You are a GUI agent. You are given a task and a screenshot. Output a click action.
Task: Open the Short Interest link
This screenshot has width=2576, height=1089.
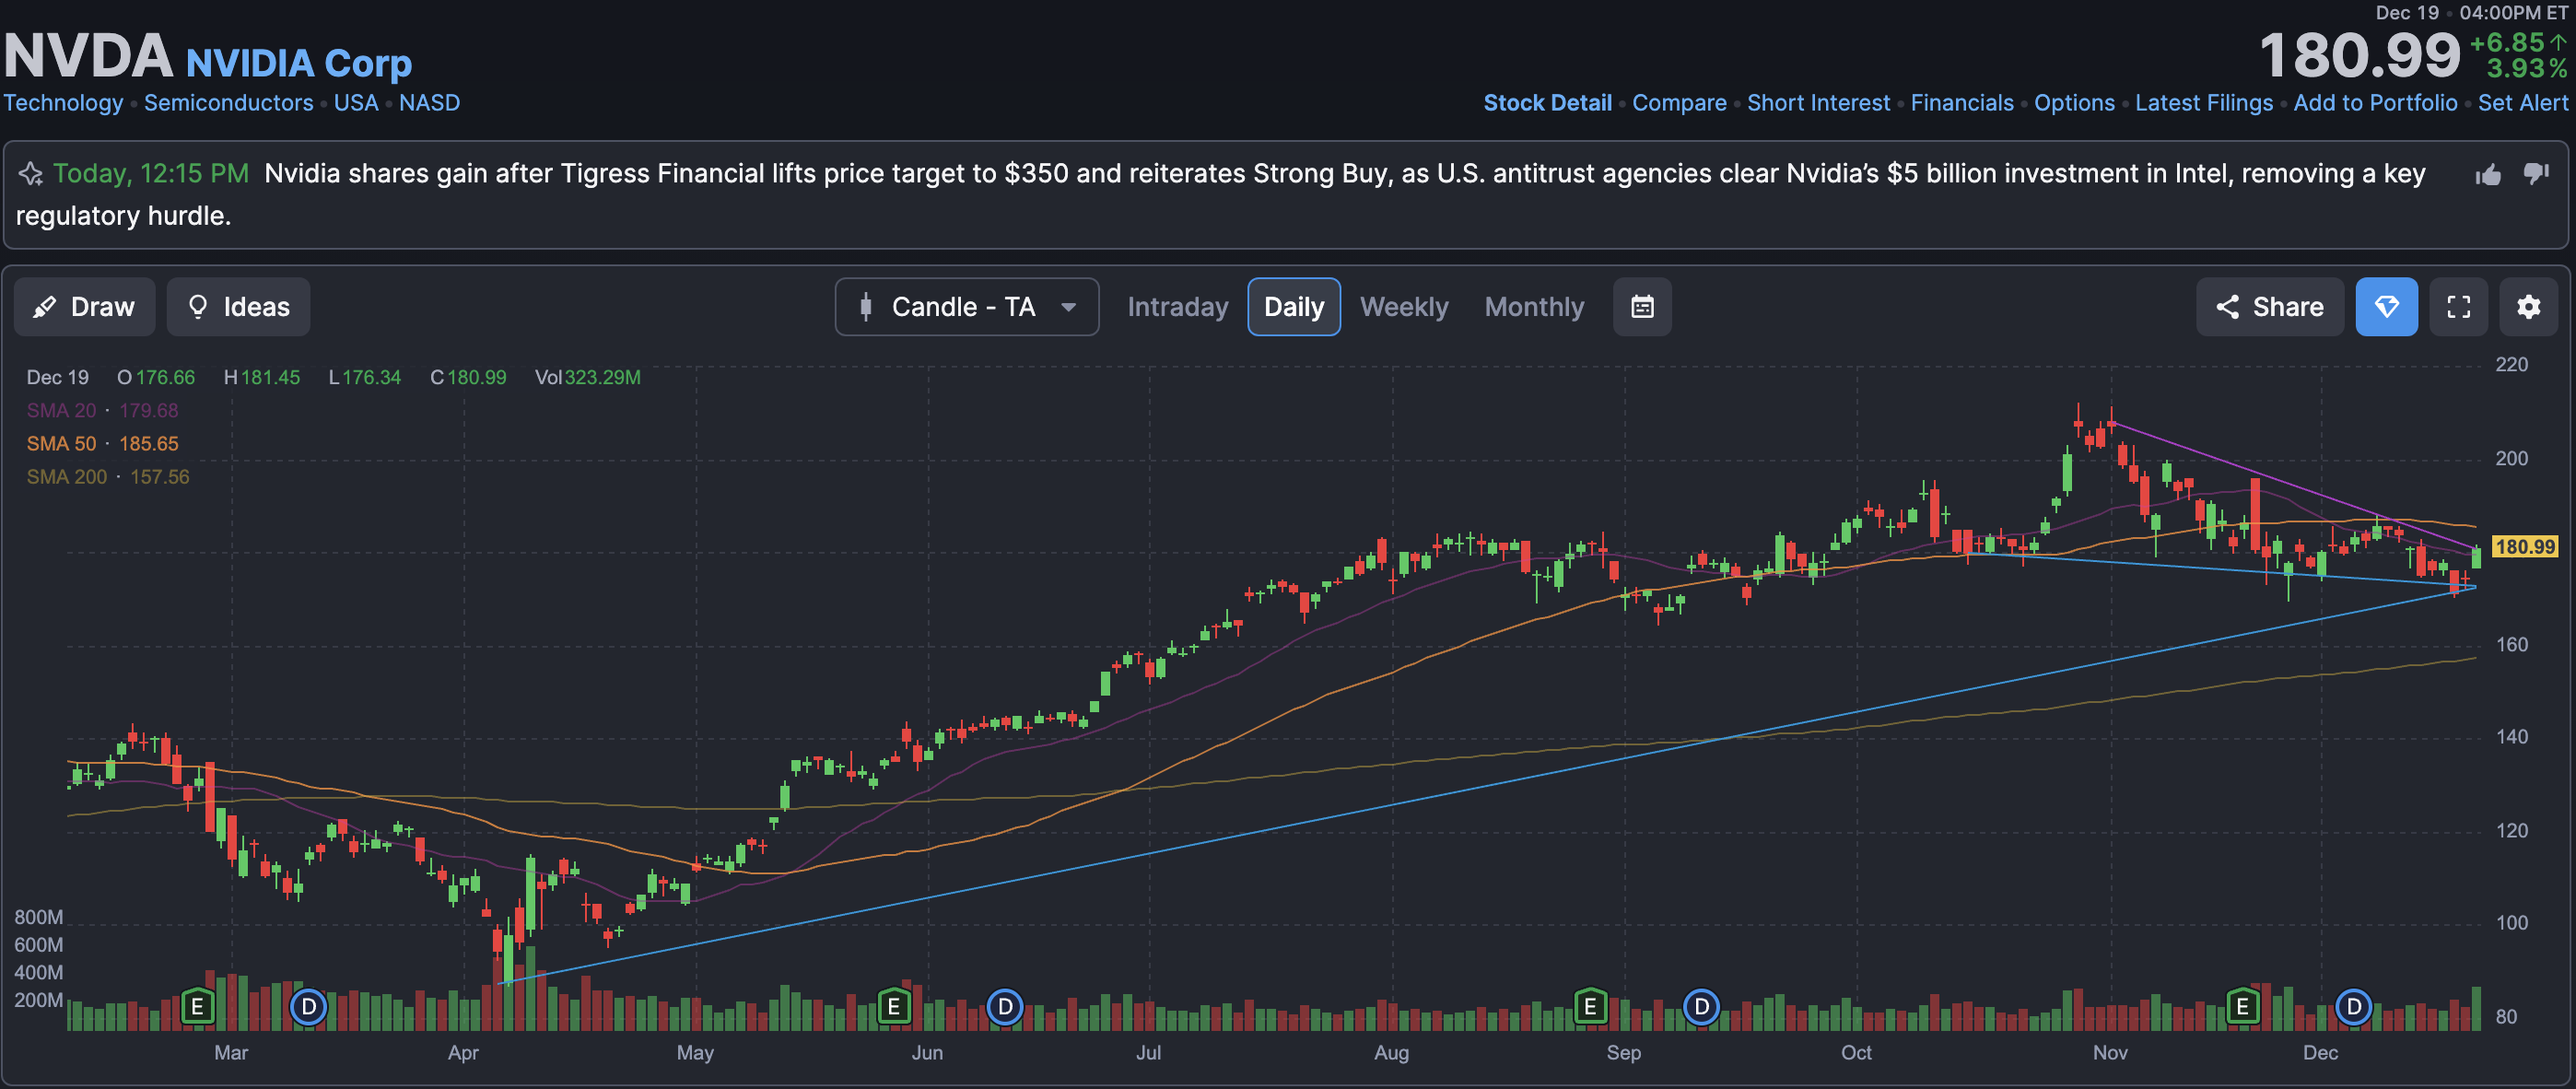click(x=1817, y=103)
